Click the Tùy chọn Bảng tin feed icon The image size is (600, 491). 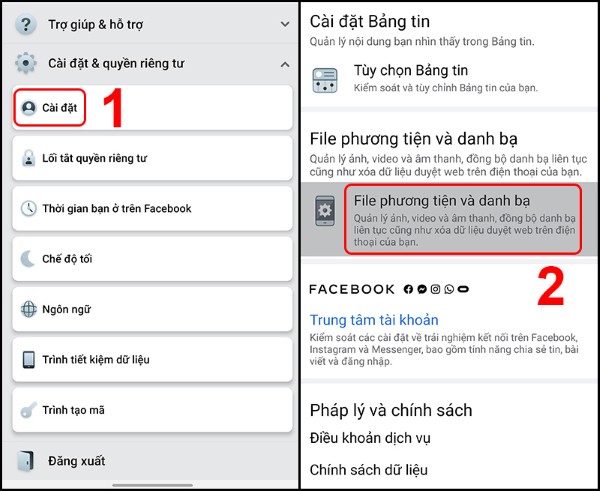pyautogui.click(x=325, y=80)
